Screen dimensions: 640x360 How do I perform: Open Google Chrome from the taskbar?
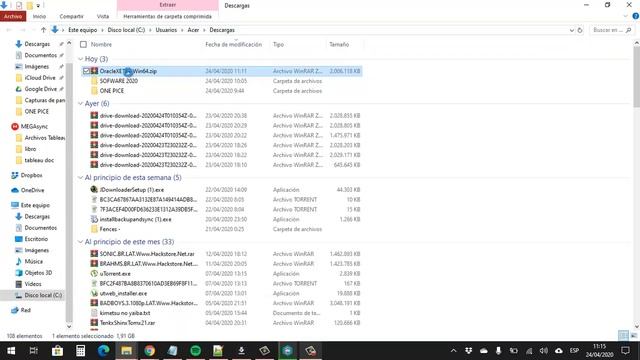(149, 351)
